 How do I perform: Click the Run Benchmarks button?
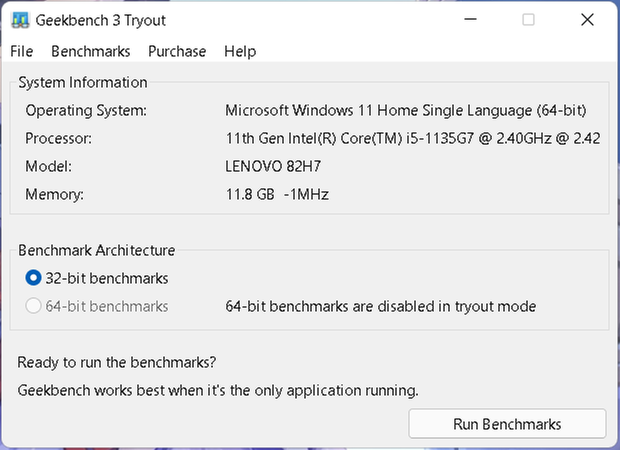[507, 424]
